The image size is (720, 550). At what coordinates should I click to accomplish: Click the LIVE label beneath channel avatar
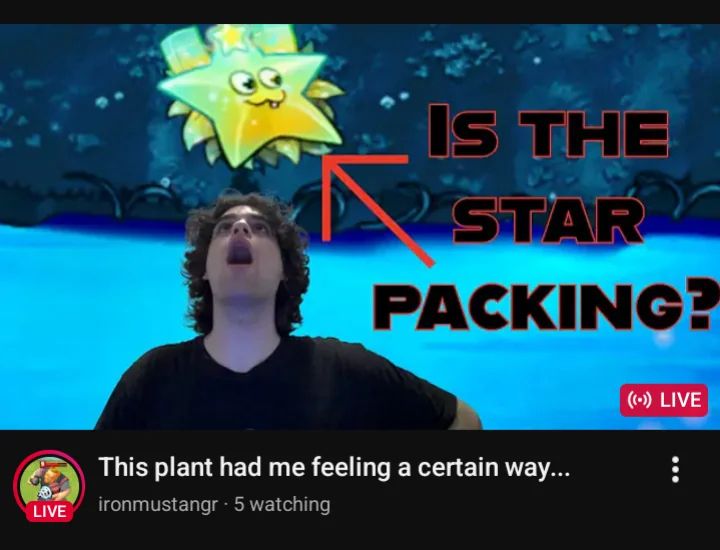pos(49,511)
